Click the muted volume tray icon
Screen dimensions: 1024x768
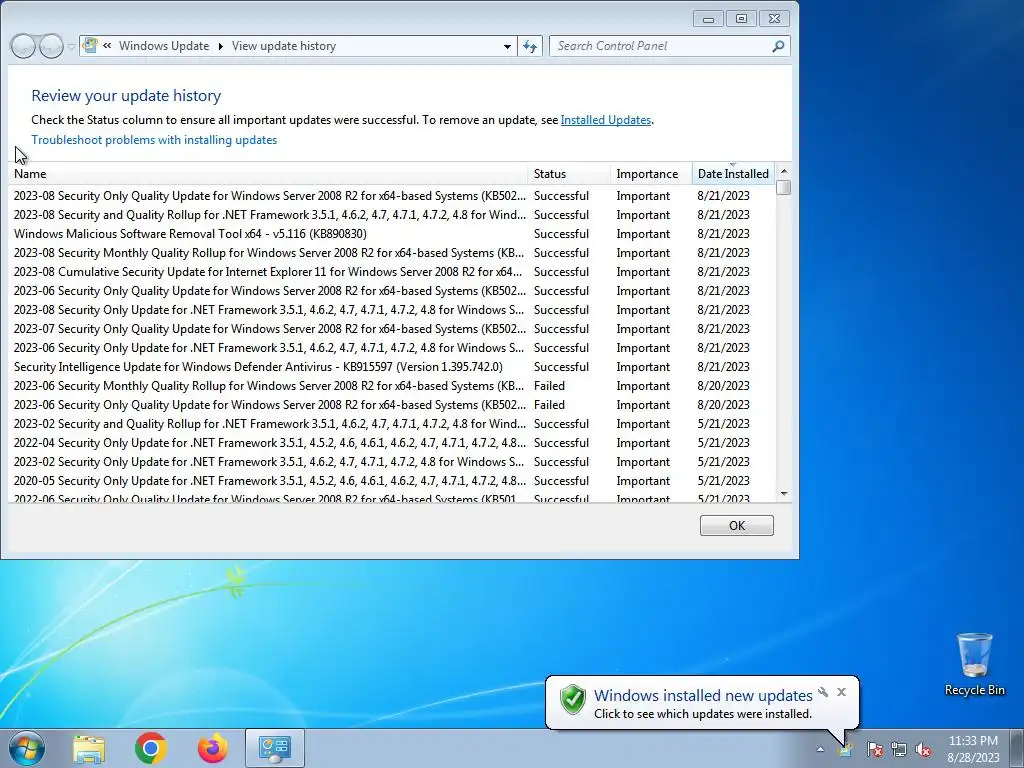[923, 749]
